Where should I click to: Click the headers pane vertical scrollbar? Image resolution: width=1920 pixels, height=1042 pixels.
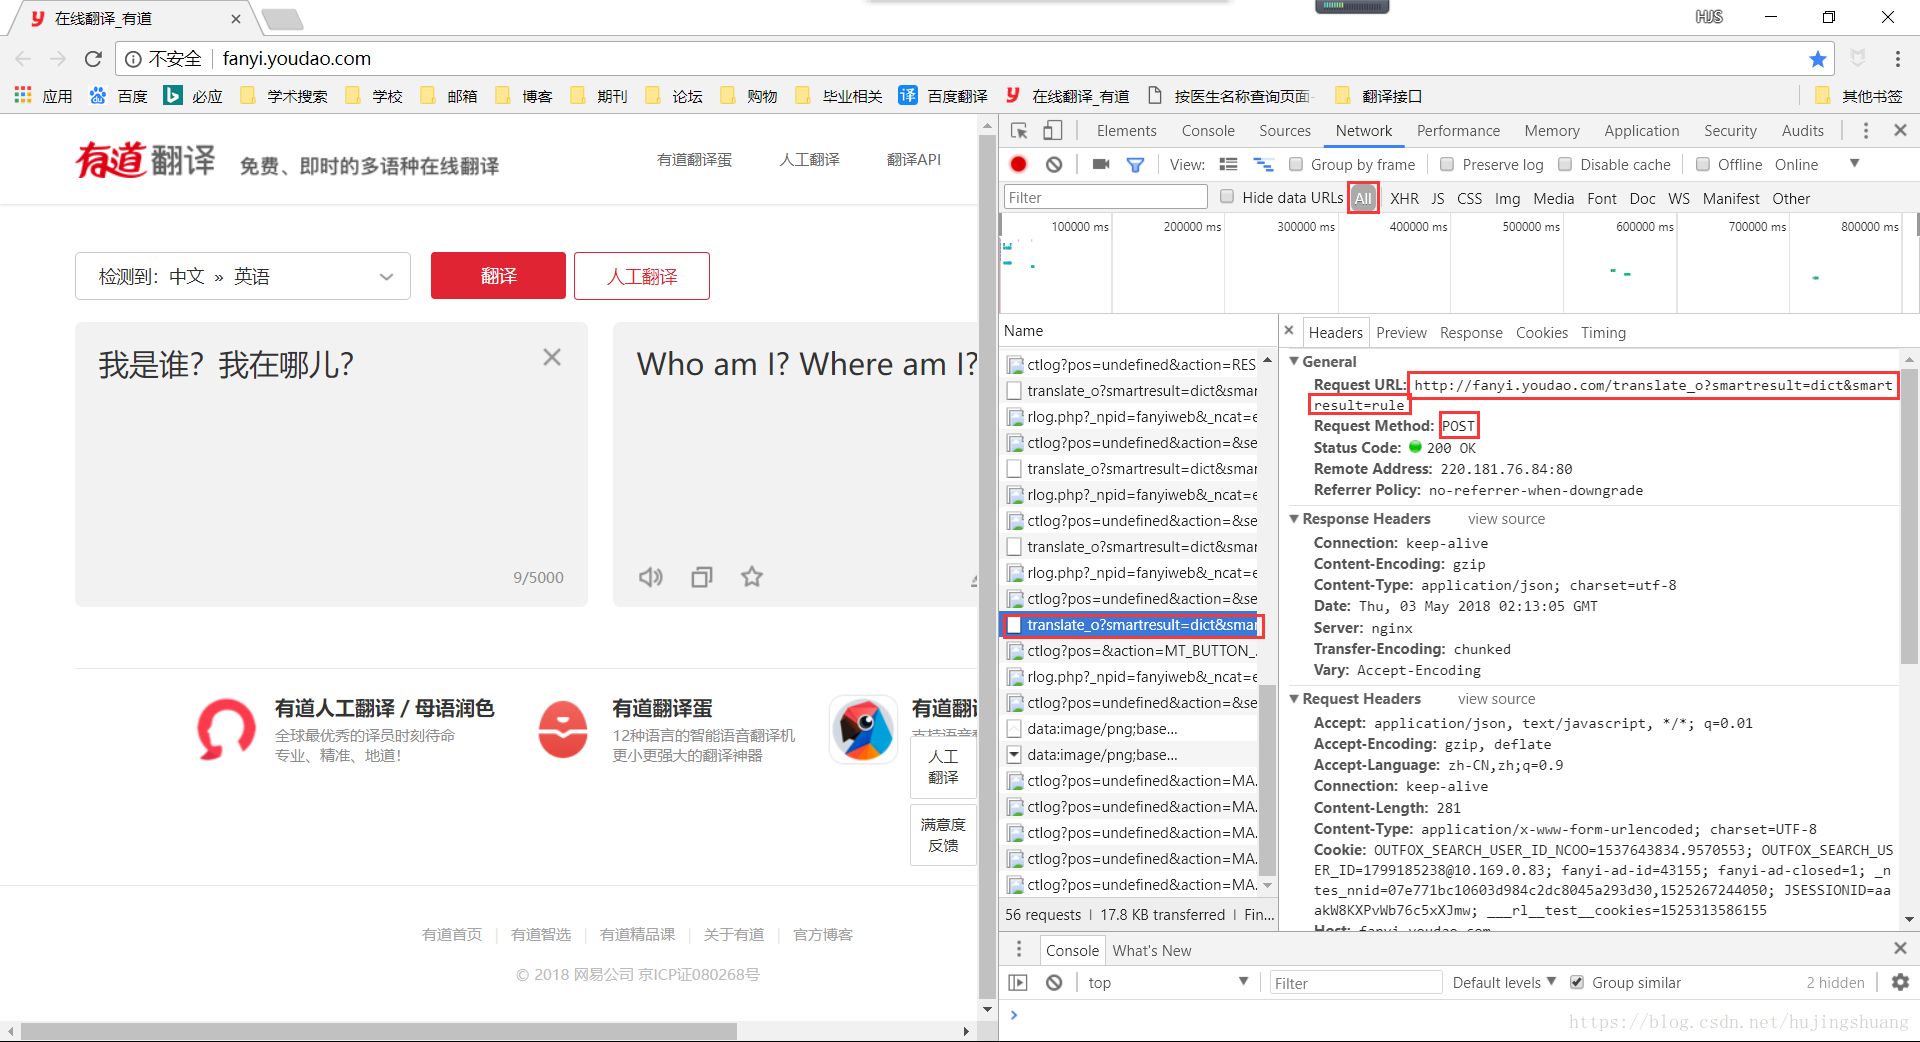pos(1909,515)
